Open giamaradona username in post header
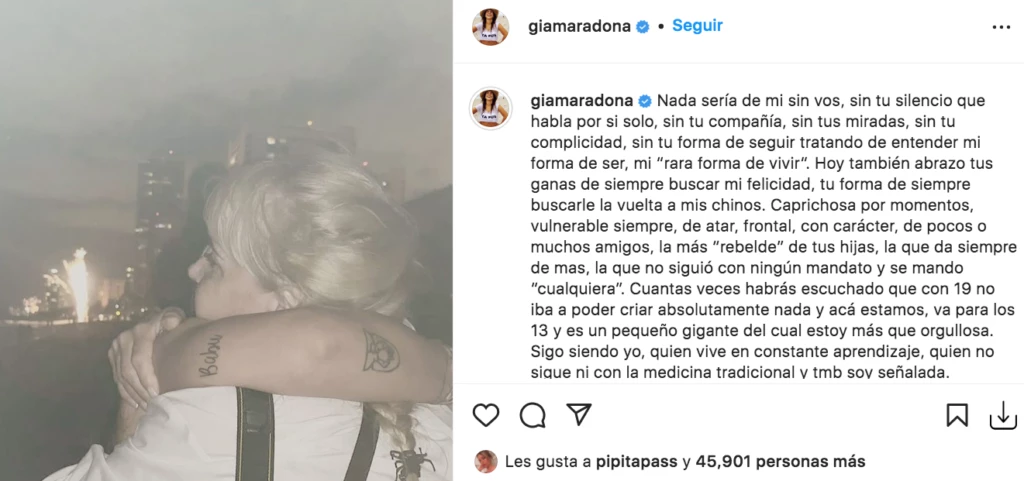Image resolution: width=1024 pixels, height=481 pixels. point(579,27)
